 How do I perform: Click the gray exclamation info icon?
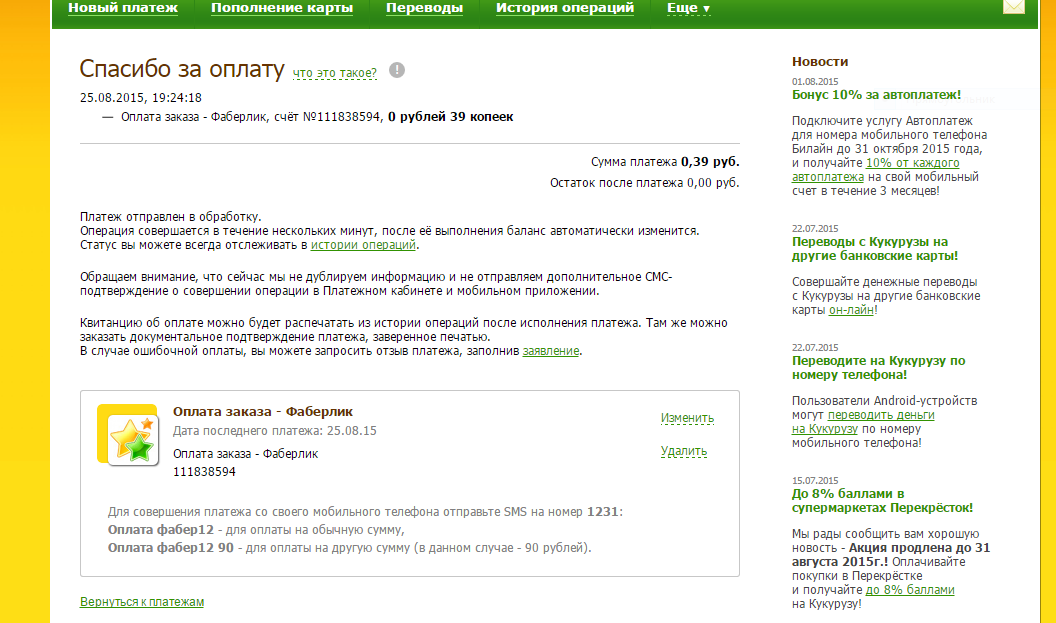(397, 70)
